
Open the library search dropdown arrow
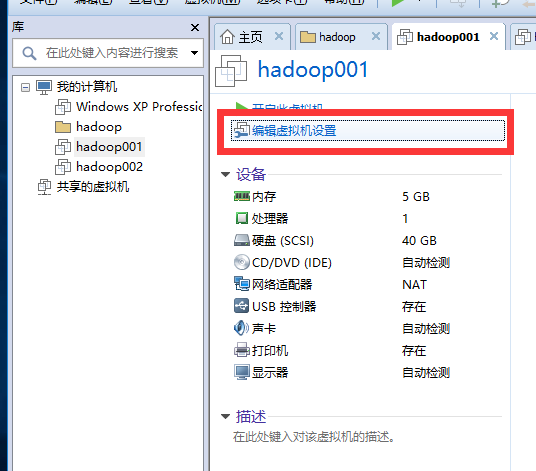click(x=194, y=53)
